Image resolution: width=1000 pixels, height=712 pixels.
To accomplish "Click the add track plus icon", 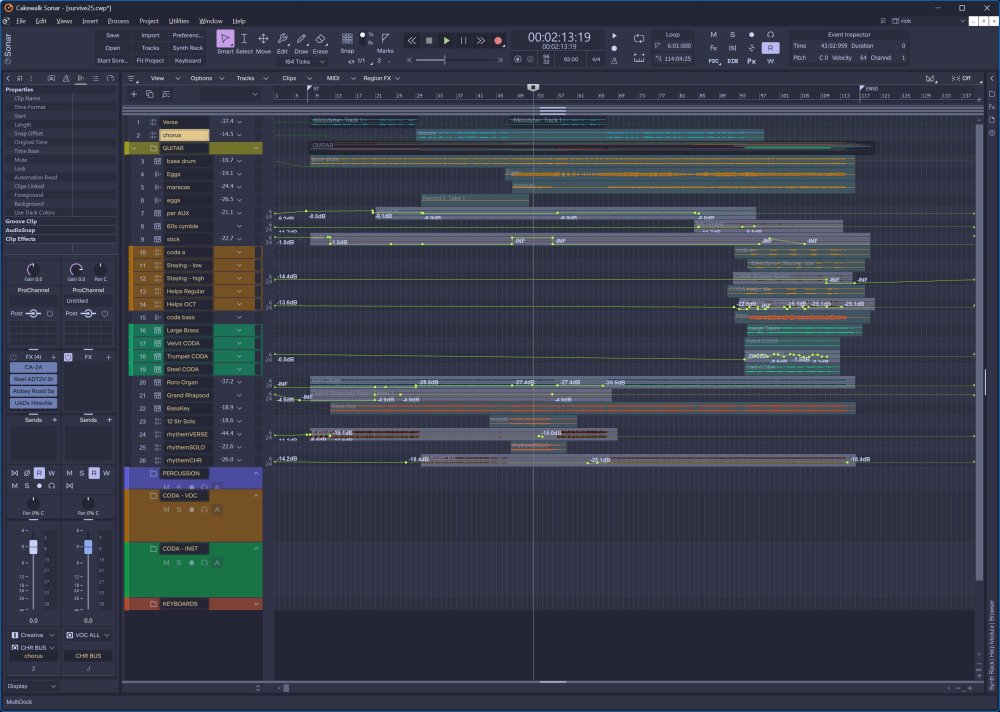I will click(134, 94).
